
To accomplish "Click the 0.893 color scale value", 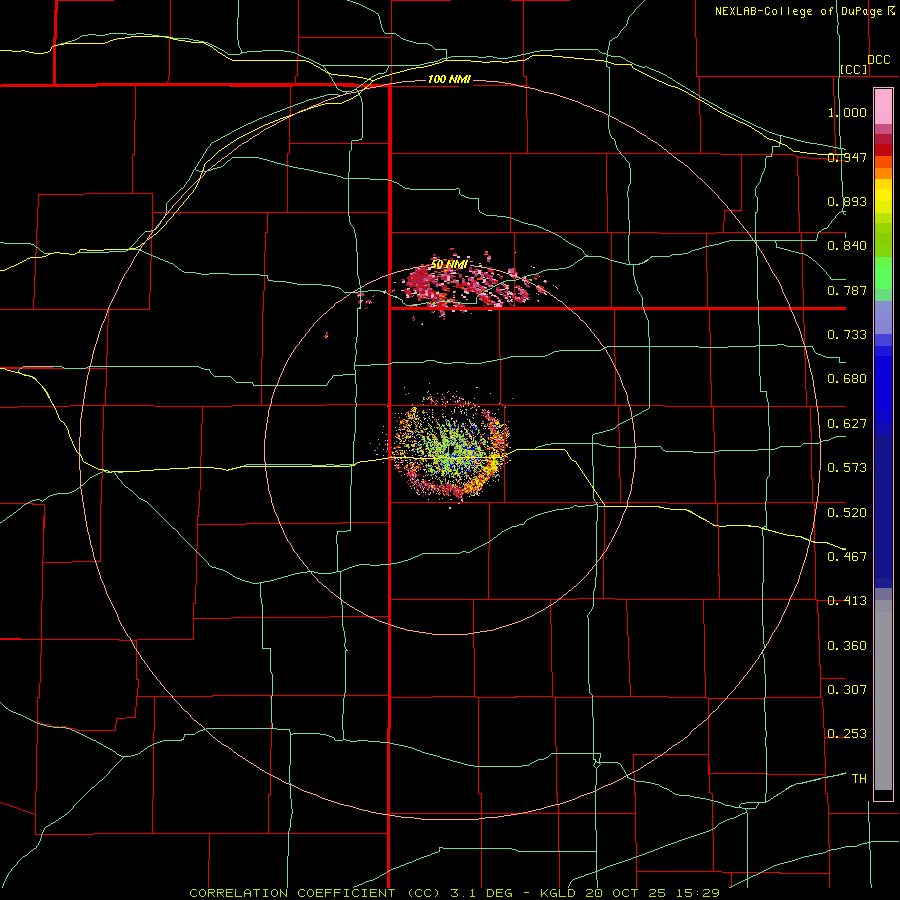I will coord(847,201).
